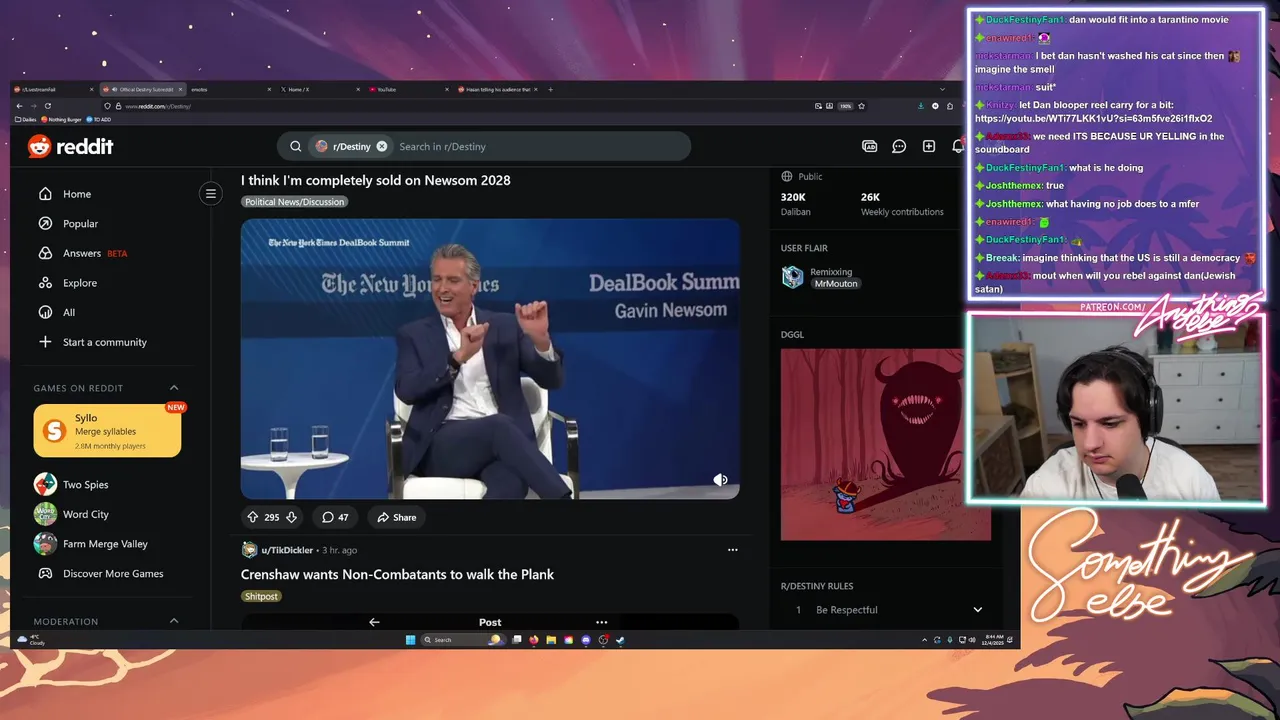Open the Crenshaw Non-Combatants post
This screenshot has height=720, width=1280.
click(397, 574)
